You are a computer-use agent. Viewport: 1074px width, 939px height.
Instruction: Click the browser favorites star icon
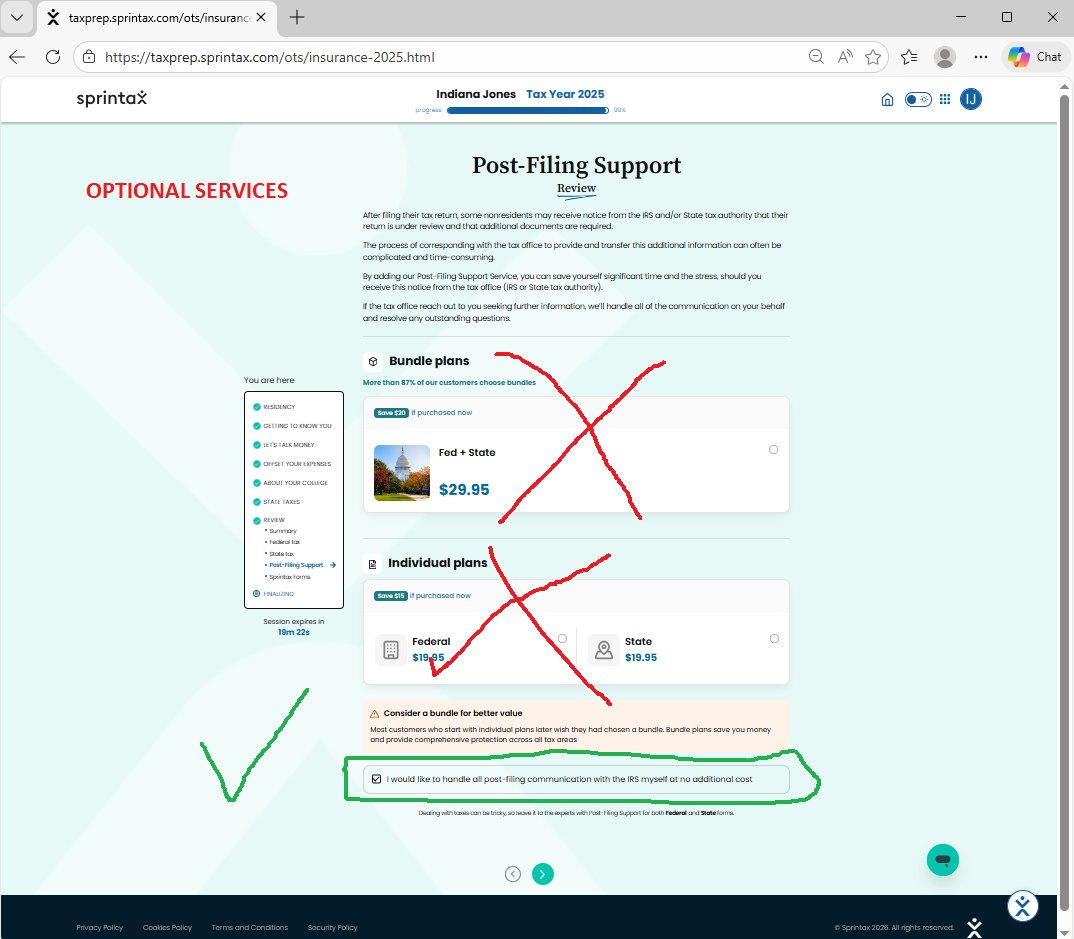point(873,57)
